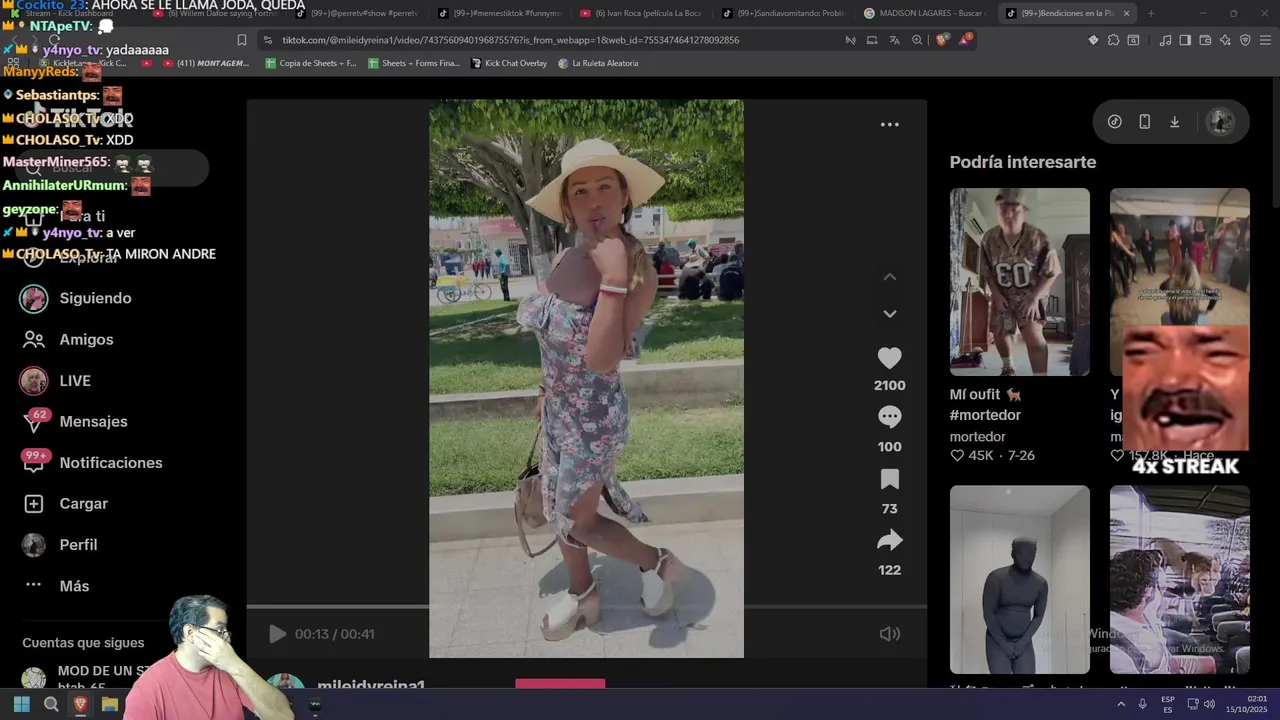The width and height of the screenshot is (1280, 720).
Task: Click the phone app icon in TikTok header
Action: point(1144,122)
